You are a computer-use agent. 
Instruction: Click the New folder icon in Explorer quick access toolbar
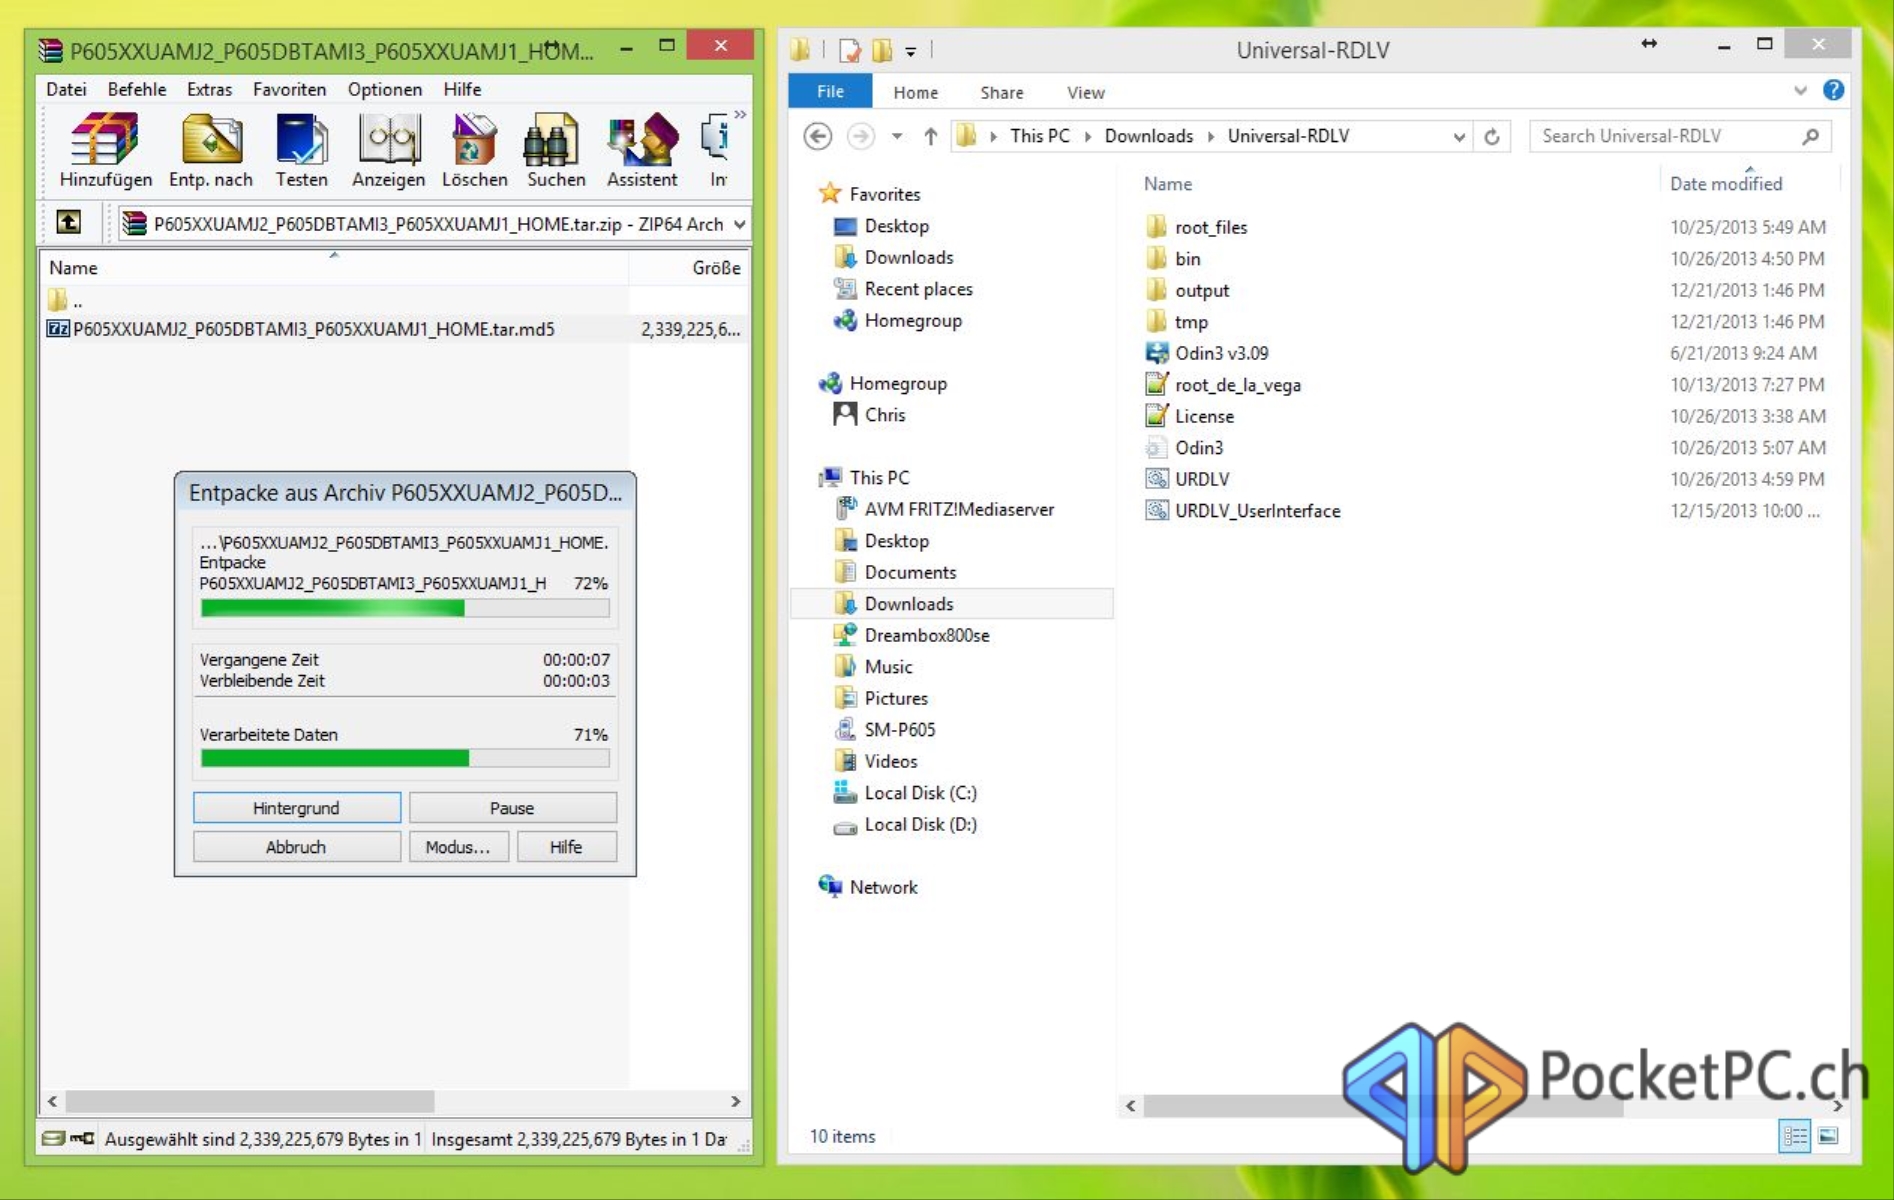[882, 50]
